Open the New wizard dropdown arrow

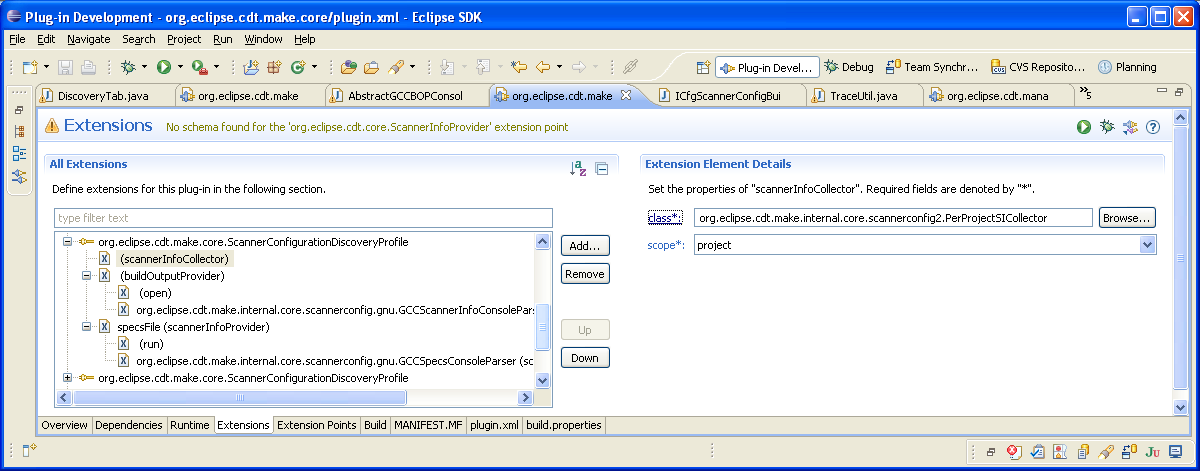46,67
